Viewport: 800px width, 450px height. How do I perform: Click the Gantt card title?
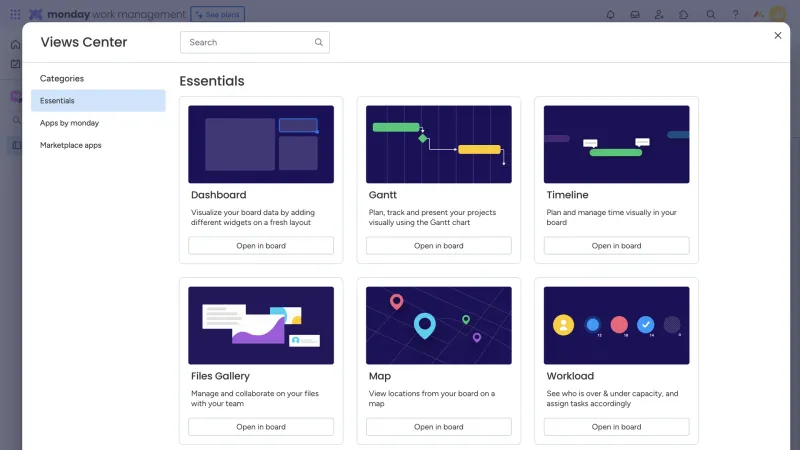point(383,195)
